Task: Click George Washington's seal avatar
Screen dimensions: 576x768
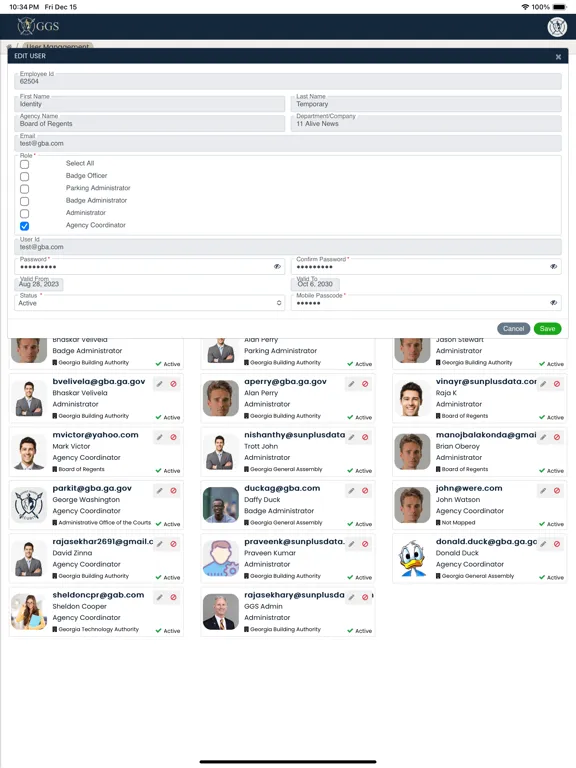Action: pyautogui.click(x=29, y=505)
